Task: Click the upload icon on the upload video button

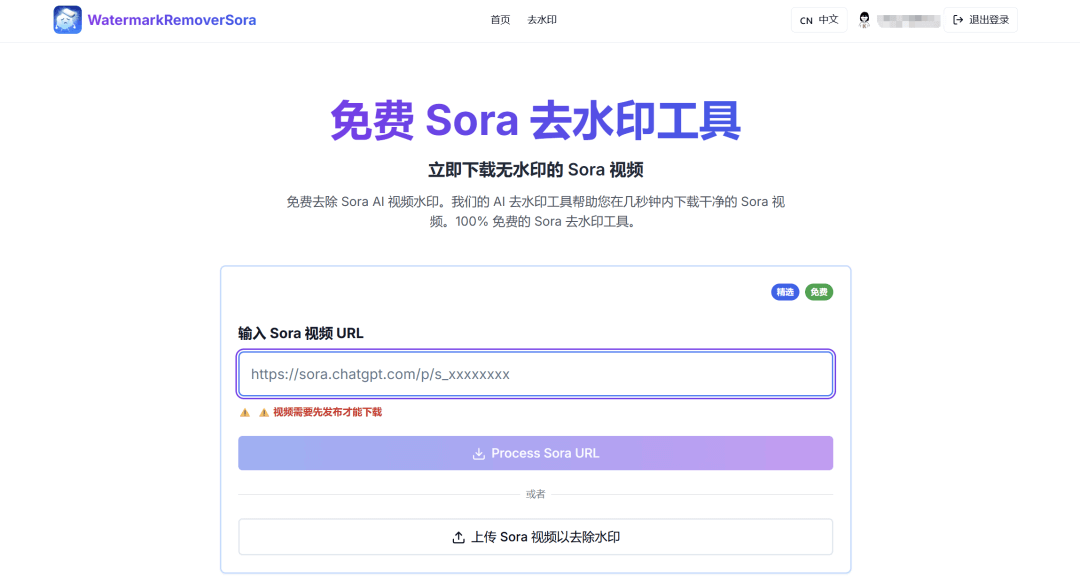Action: point(456,536)
